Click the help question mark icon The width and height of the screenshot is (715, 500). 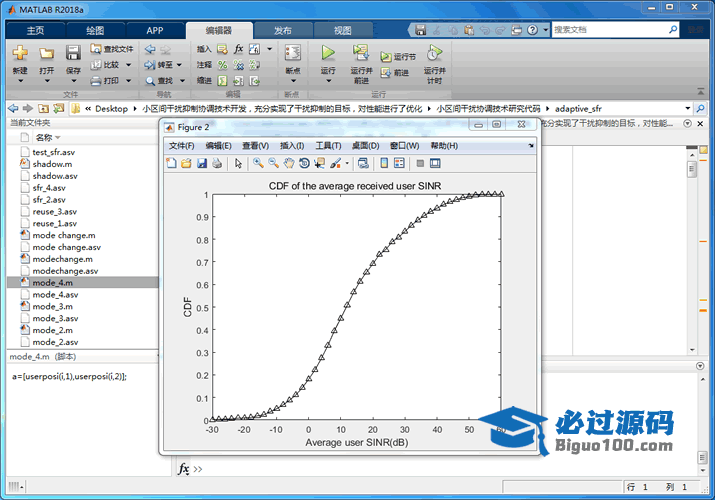pos(532,30)
